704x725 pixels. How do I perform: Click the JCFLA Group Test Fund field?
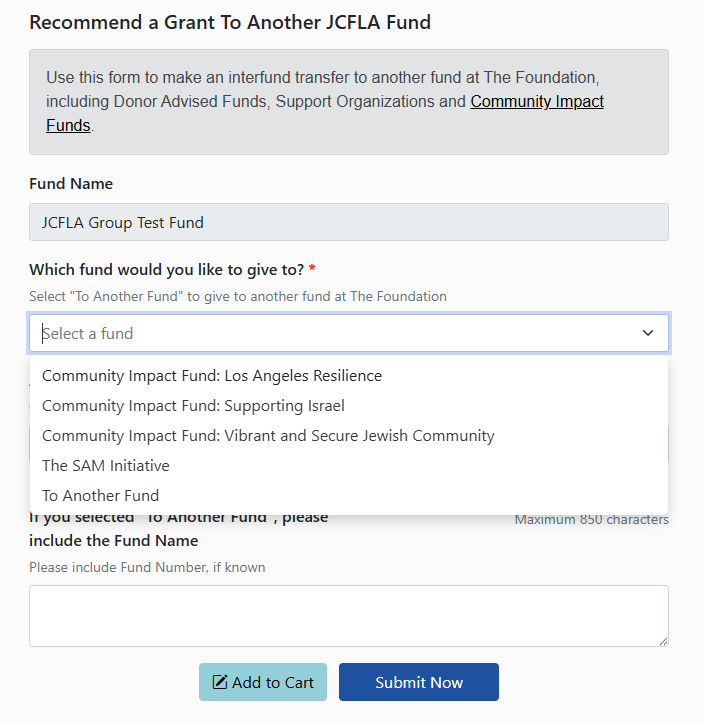pos(349,222)
